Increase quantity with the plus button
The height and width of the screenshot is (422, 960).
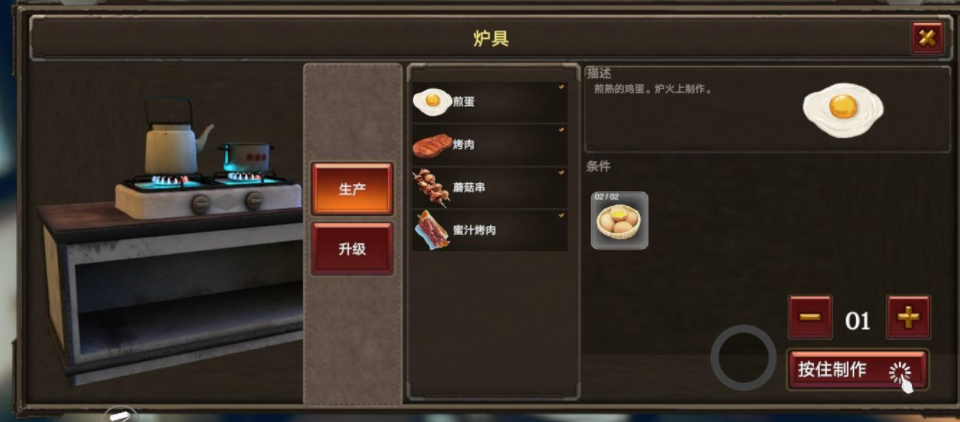909,317
